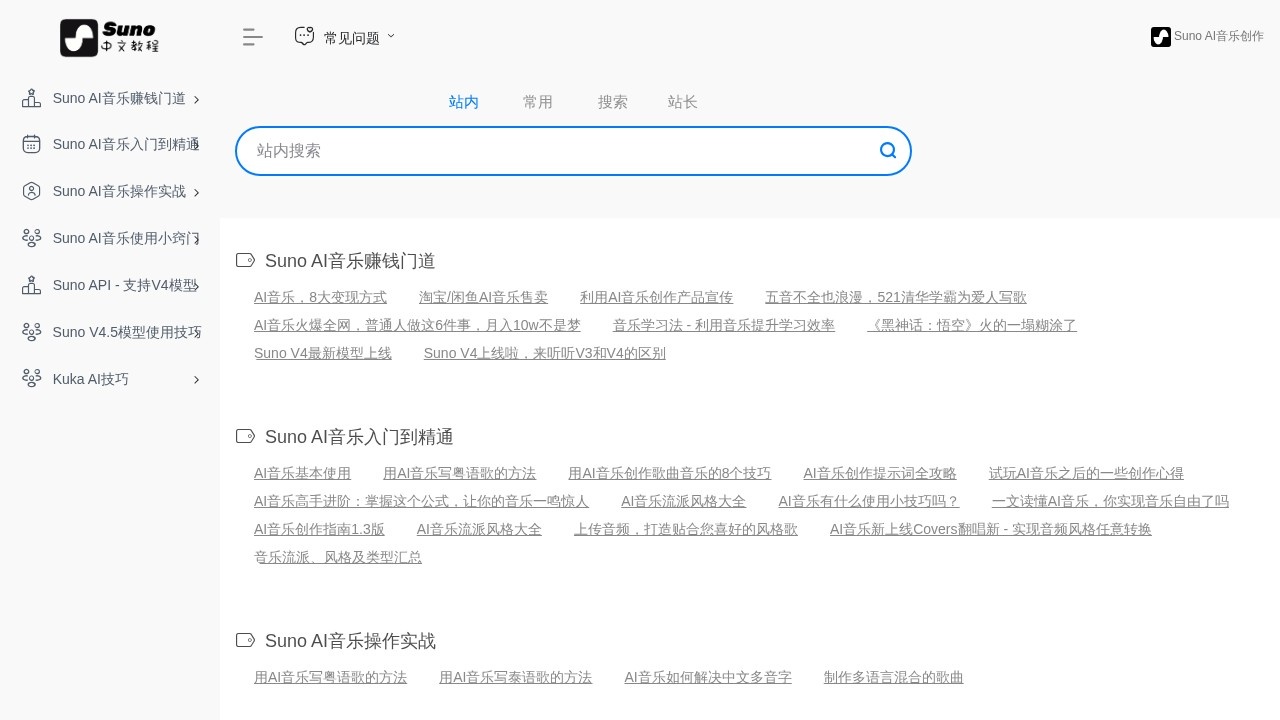
Task: Open 用AI音乐写粤语歌的方法 under Suno AI音乐操作实战
Action: 330,677
